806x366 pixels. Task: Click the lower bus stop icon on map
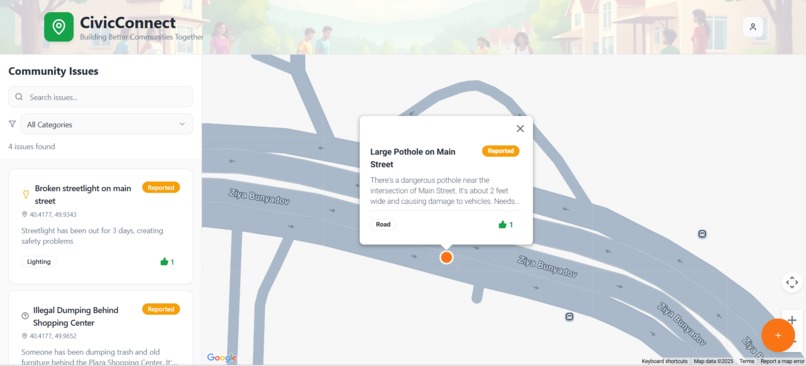[569, 317]
